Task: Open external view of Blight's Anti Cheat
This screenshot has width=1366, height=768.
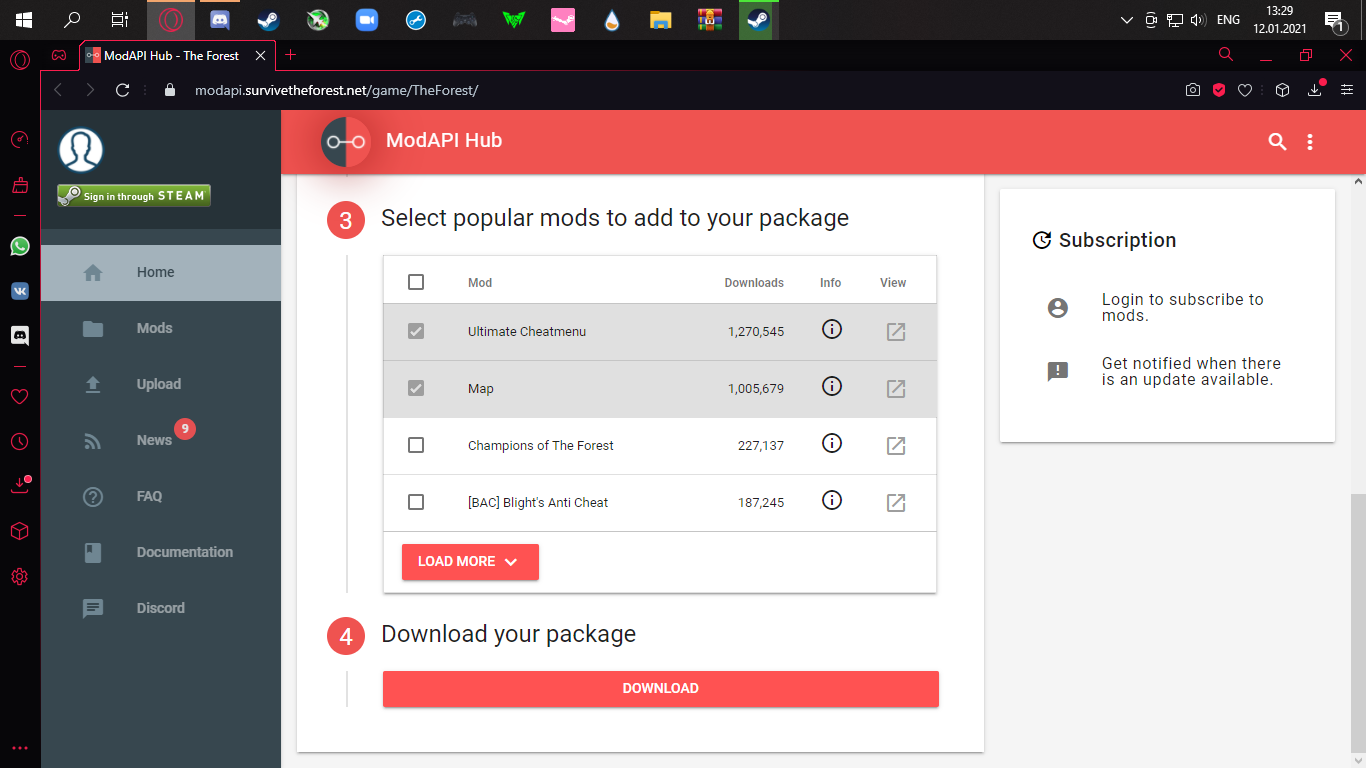Action: [x=896, y=503]
